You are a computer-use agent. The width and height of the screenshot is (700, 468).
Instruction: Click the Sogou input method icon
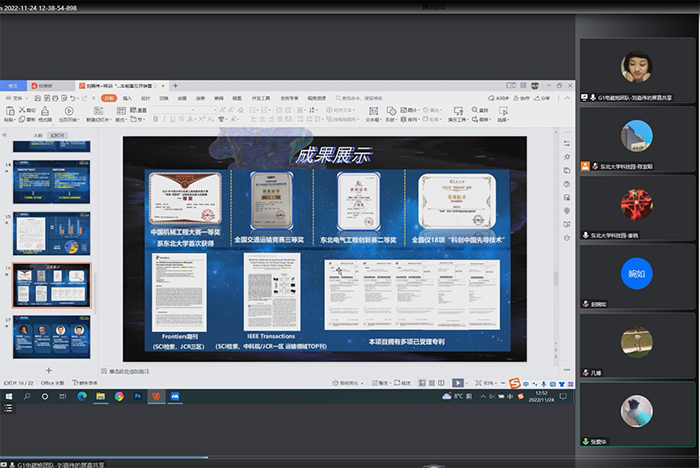click(x=514, y=383)
